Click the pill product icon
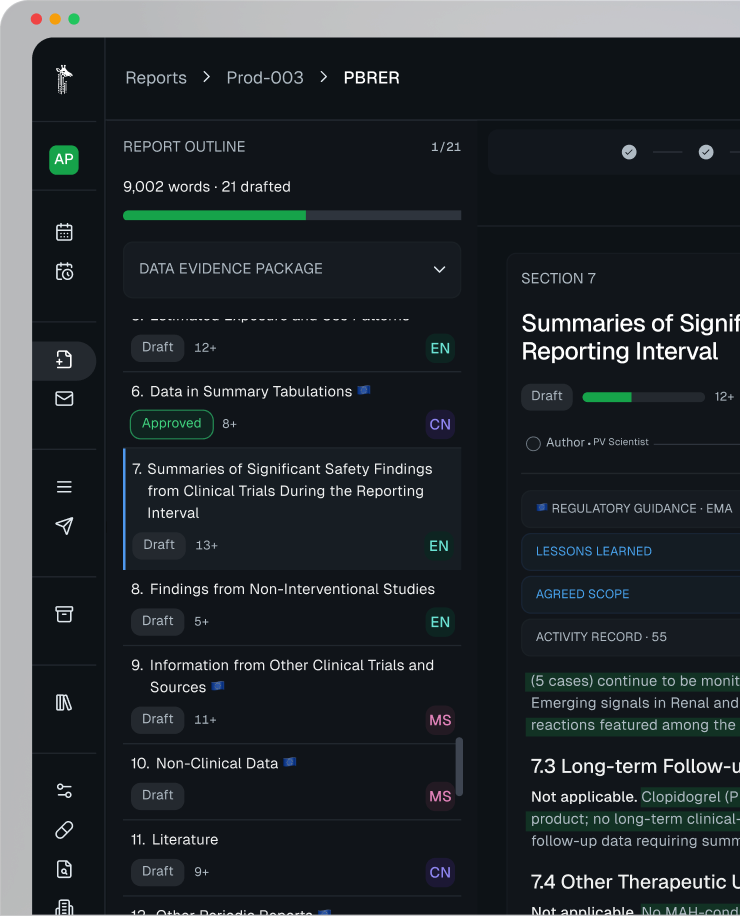The image size is (740, 916). [x=64, y=830]
